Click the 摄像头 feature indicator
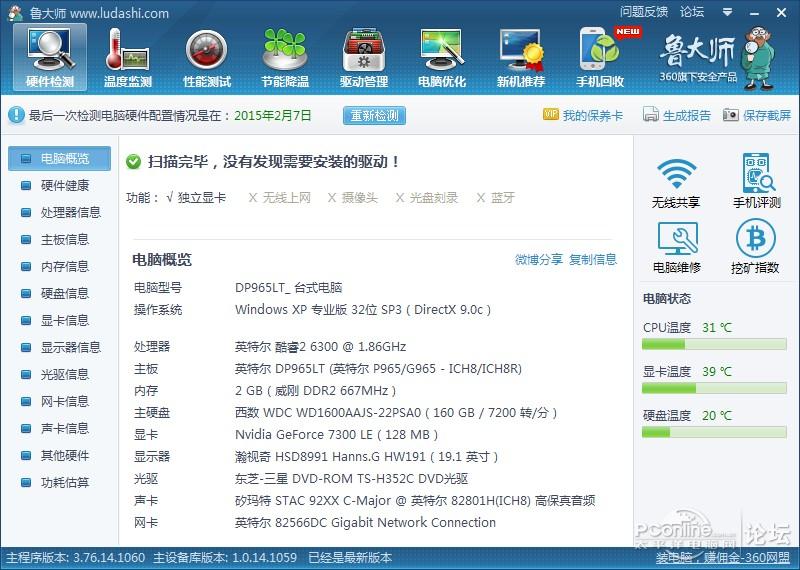Viewport: 800px width, 570px height. (353, 197)
